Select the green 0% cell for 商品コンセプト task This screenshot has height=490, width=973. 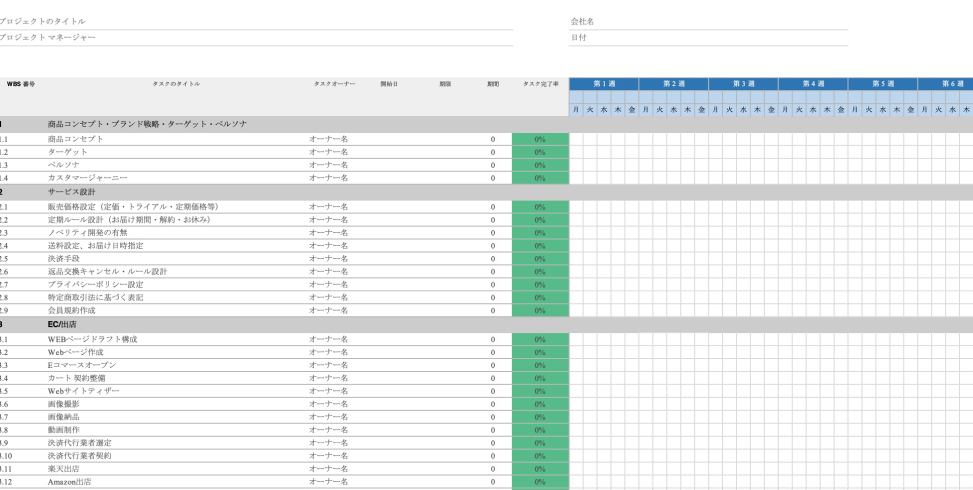(540, 139)
